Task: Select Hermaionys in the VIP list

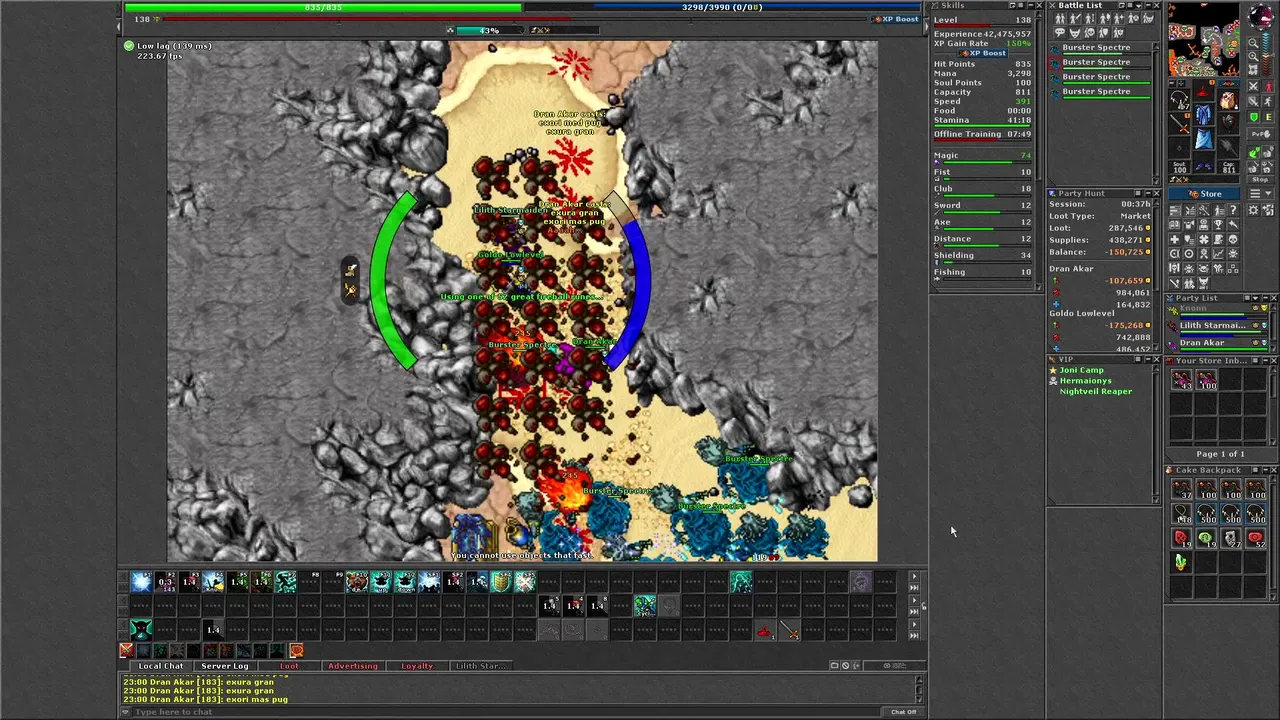Action: click(x=1086, y=381)
